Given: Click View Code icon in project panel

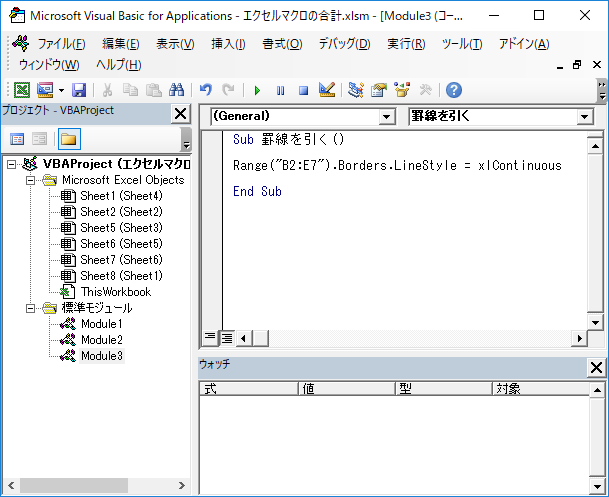Looking at the screenshot, I should click(x=17, y=138).
